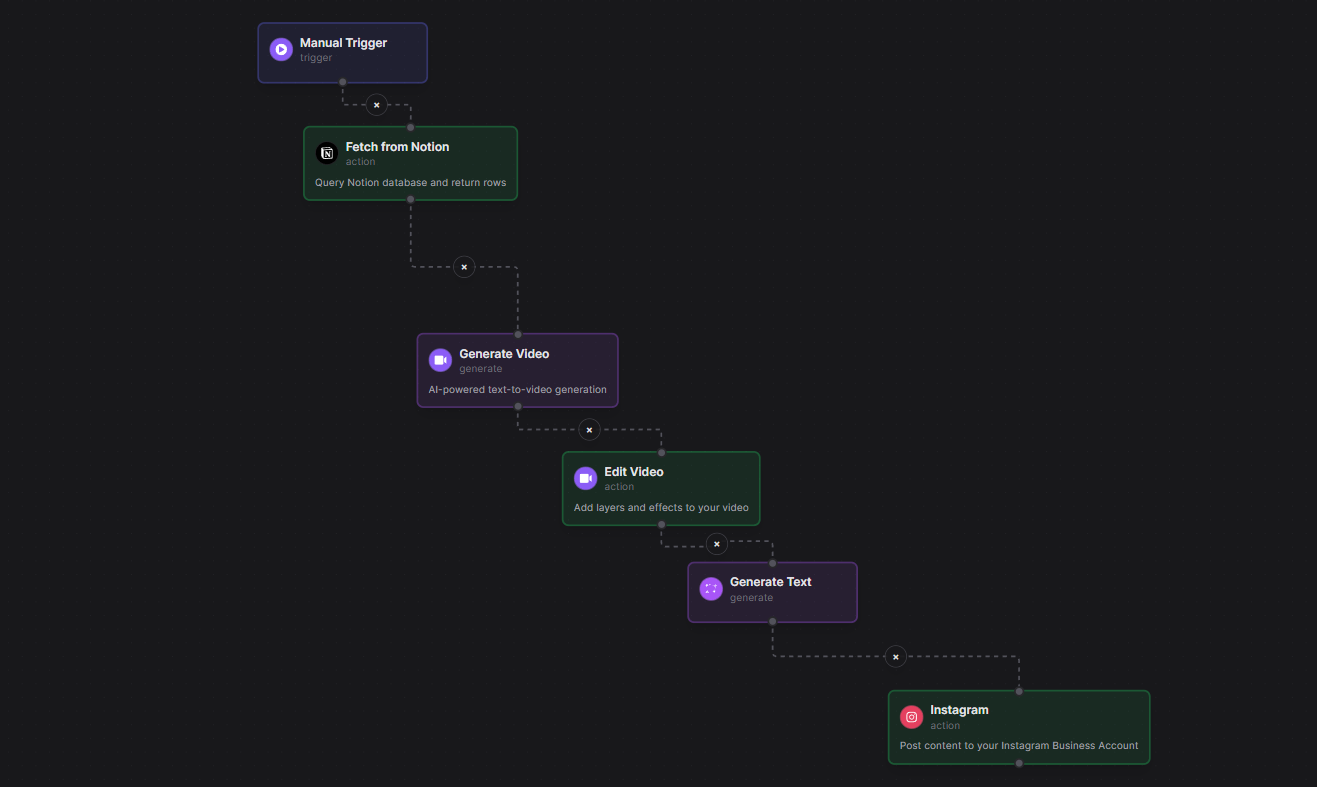Viewport: 1317px width, 787px height.
Task: Remove the Edit Video to Generate Text connection
Action: point(717,543)
